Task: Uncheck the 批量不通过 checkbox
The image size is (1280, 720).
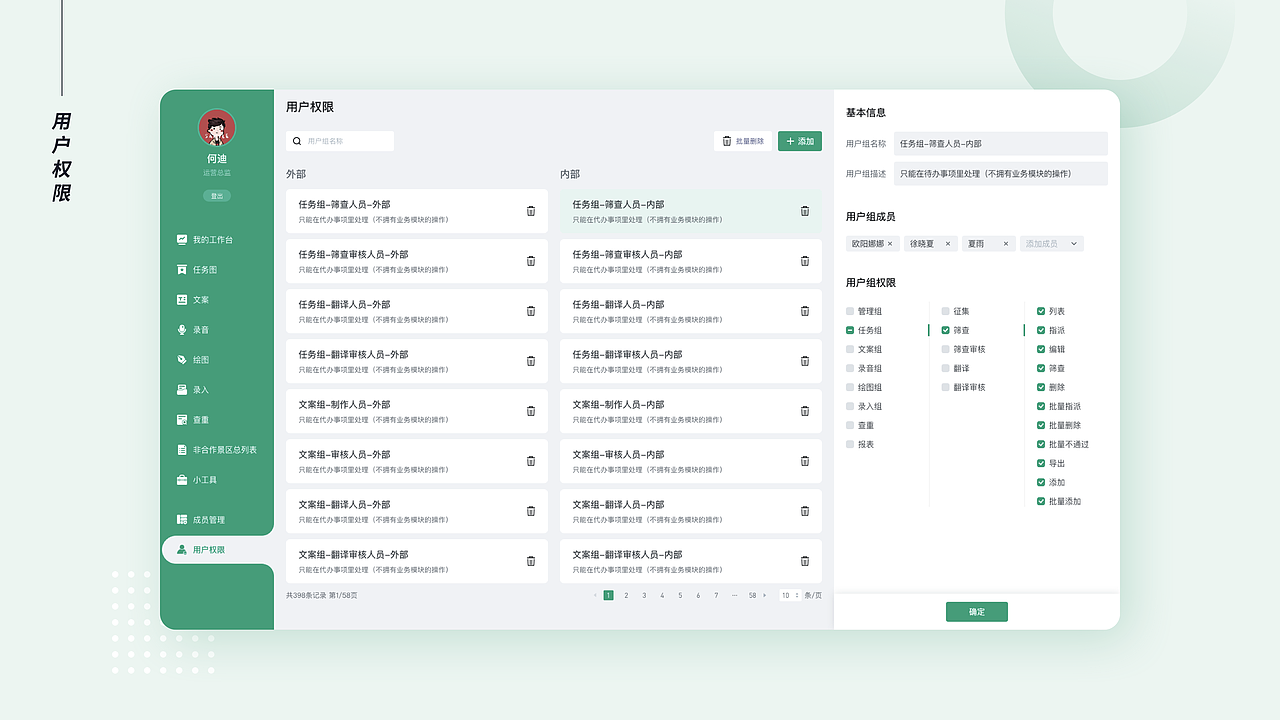Action: click(x=1041, y=444)
